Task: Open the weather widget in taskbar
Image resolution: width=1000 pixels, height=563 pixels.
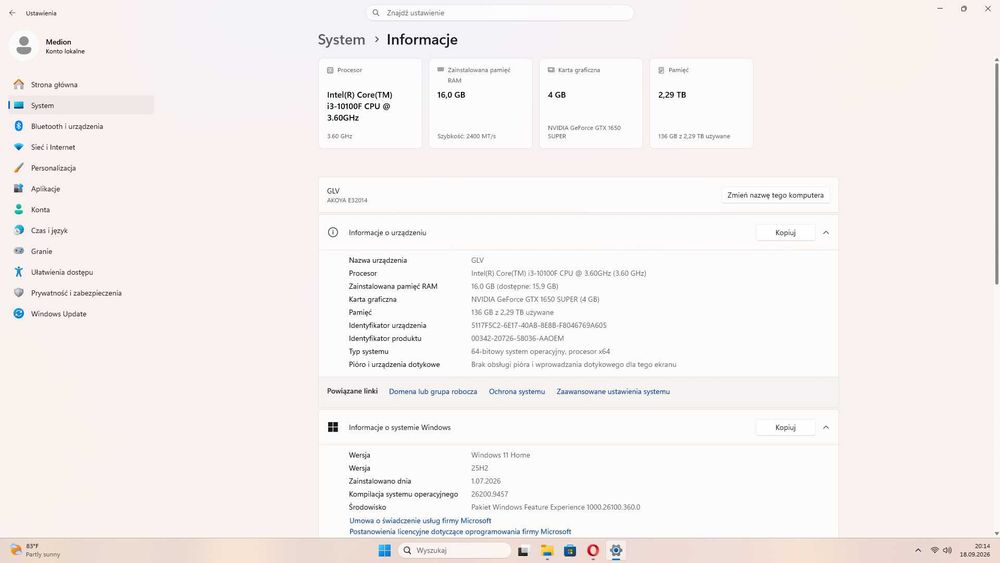Action: [35, 550]
